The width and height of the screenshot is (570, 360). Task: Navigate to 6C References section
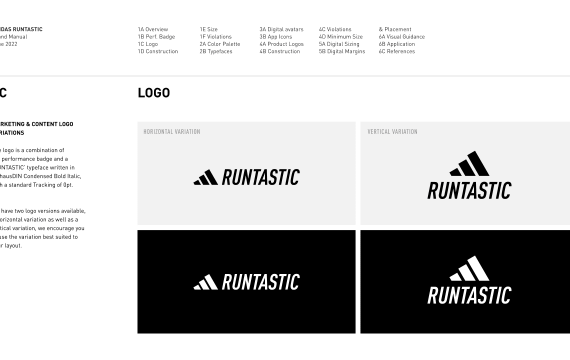pos(397,51)
